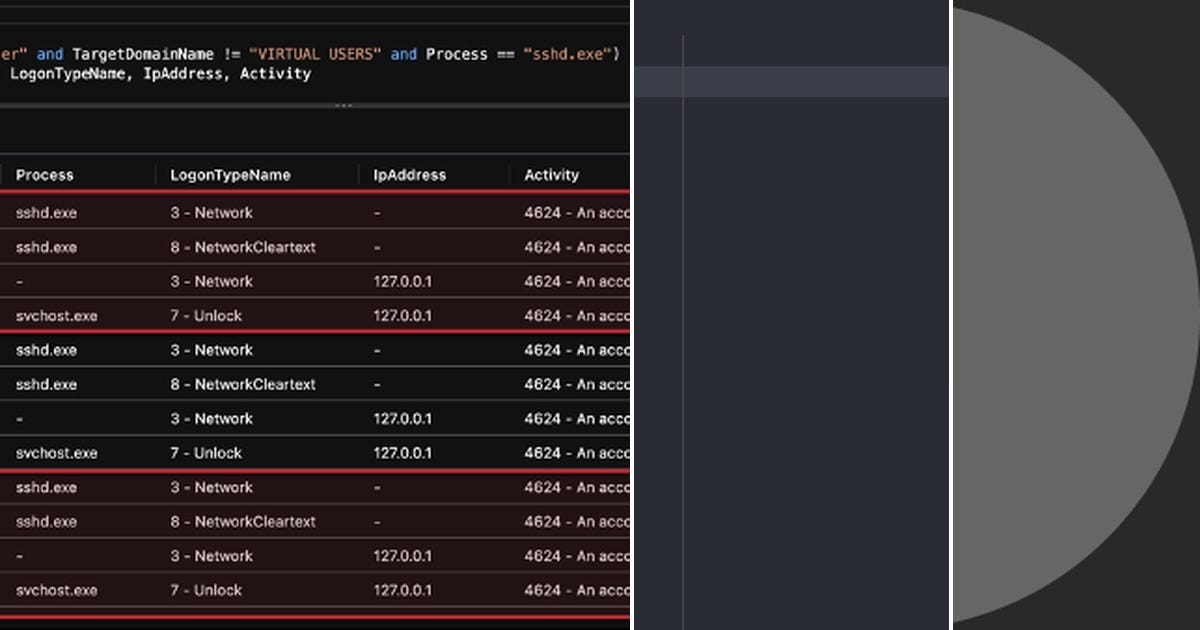
Task: Sort results by the Process column header
Action: coord(44,175)
